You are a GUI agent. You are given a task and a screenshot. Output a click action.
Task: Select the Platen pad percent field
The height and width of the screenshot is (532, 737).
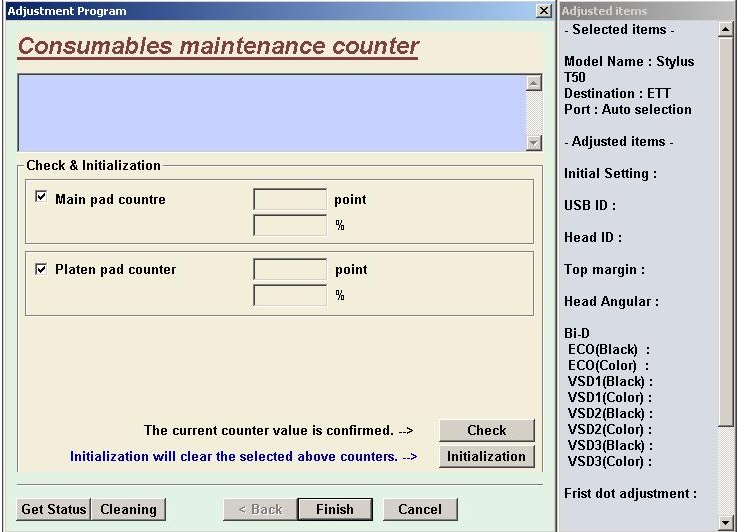tap(290, 295)
